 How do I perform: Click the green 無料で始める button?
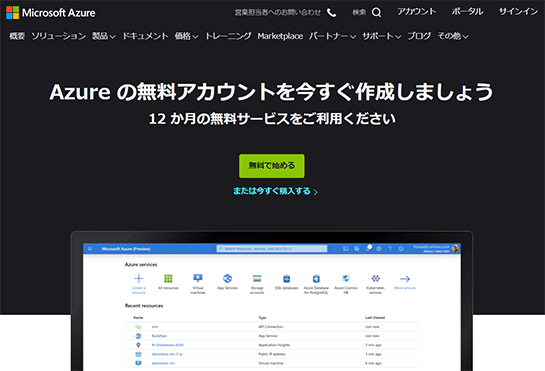pos(272,166)
